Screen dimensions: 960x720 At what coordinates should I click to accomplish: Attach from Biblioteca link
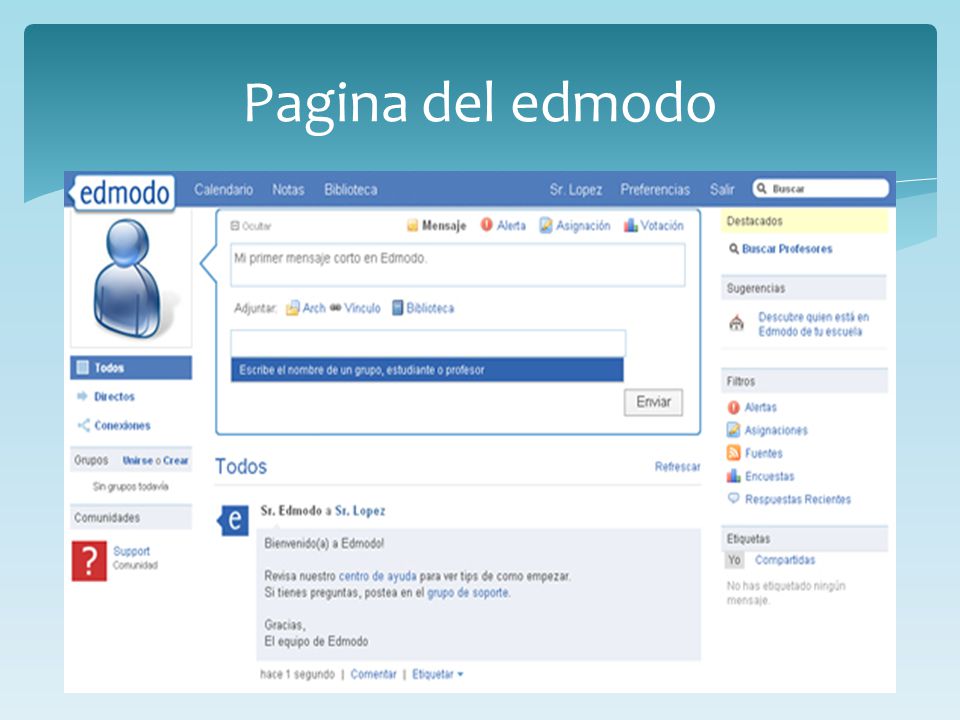click(x=430, y=308)
